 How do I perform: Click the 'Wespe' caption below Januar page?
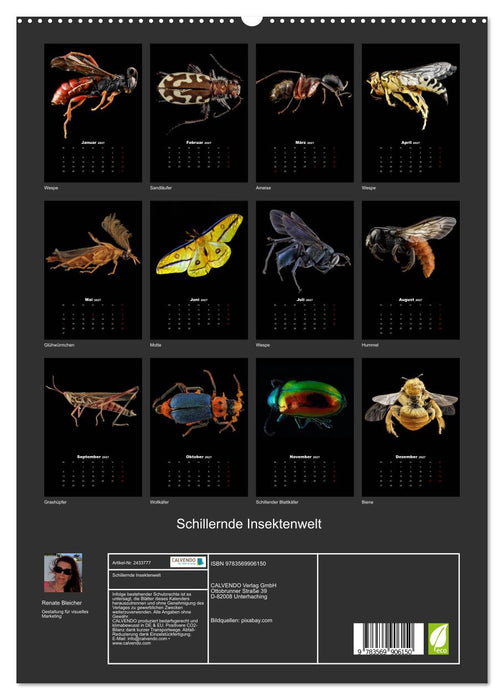coord(51,188)
